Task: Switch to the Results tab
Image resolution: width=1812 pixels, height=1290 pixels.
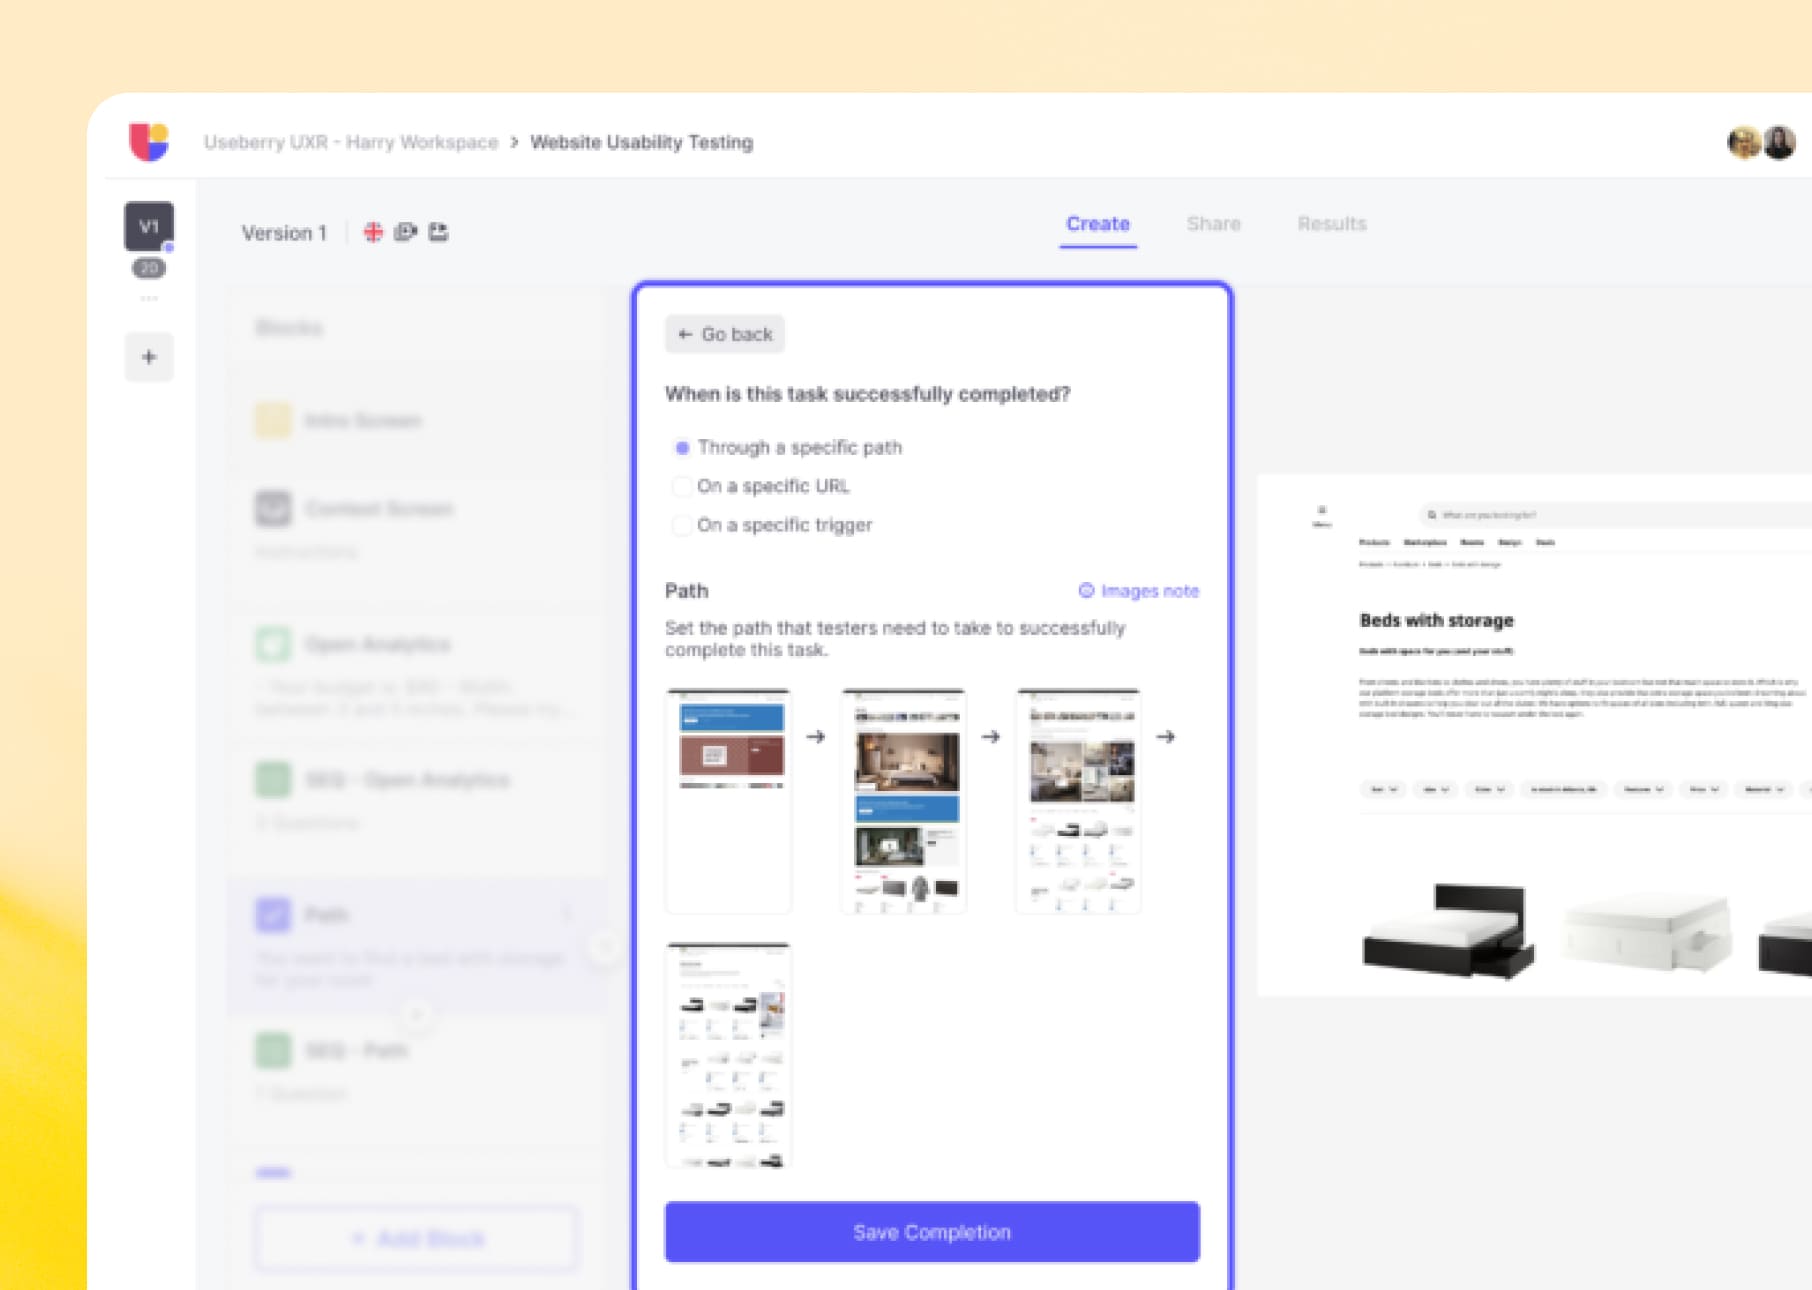Action: click(1332, 224)
